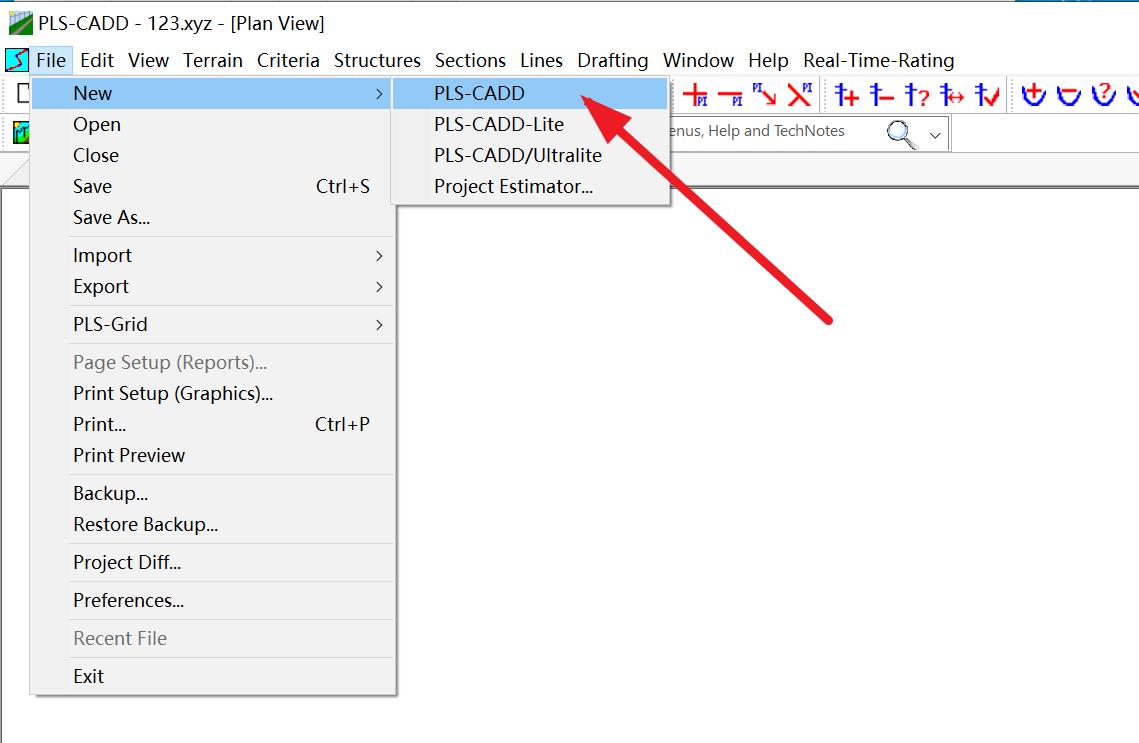Select Backup... in the File menu
The width and height of the screenshot is (1139, 743).
(212, 494)
